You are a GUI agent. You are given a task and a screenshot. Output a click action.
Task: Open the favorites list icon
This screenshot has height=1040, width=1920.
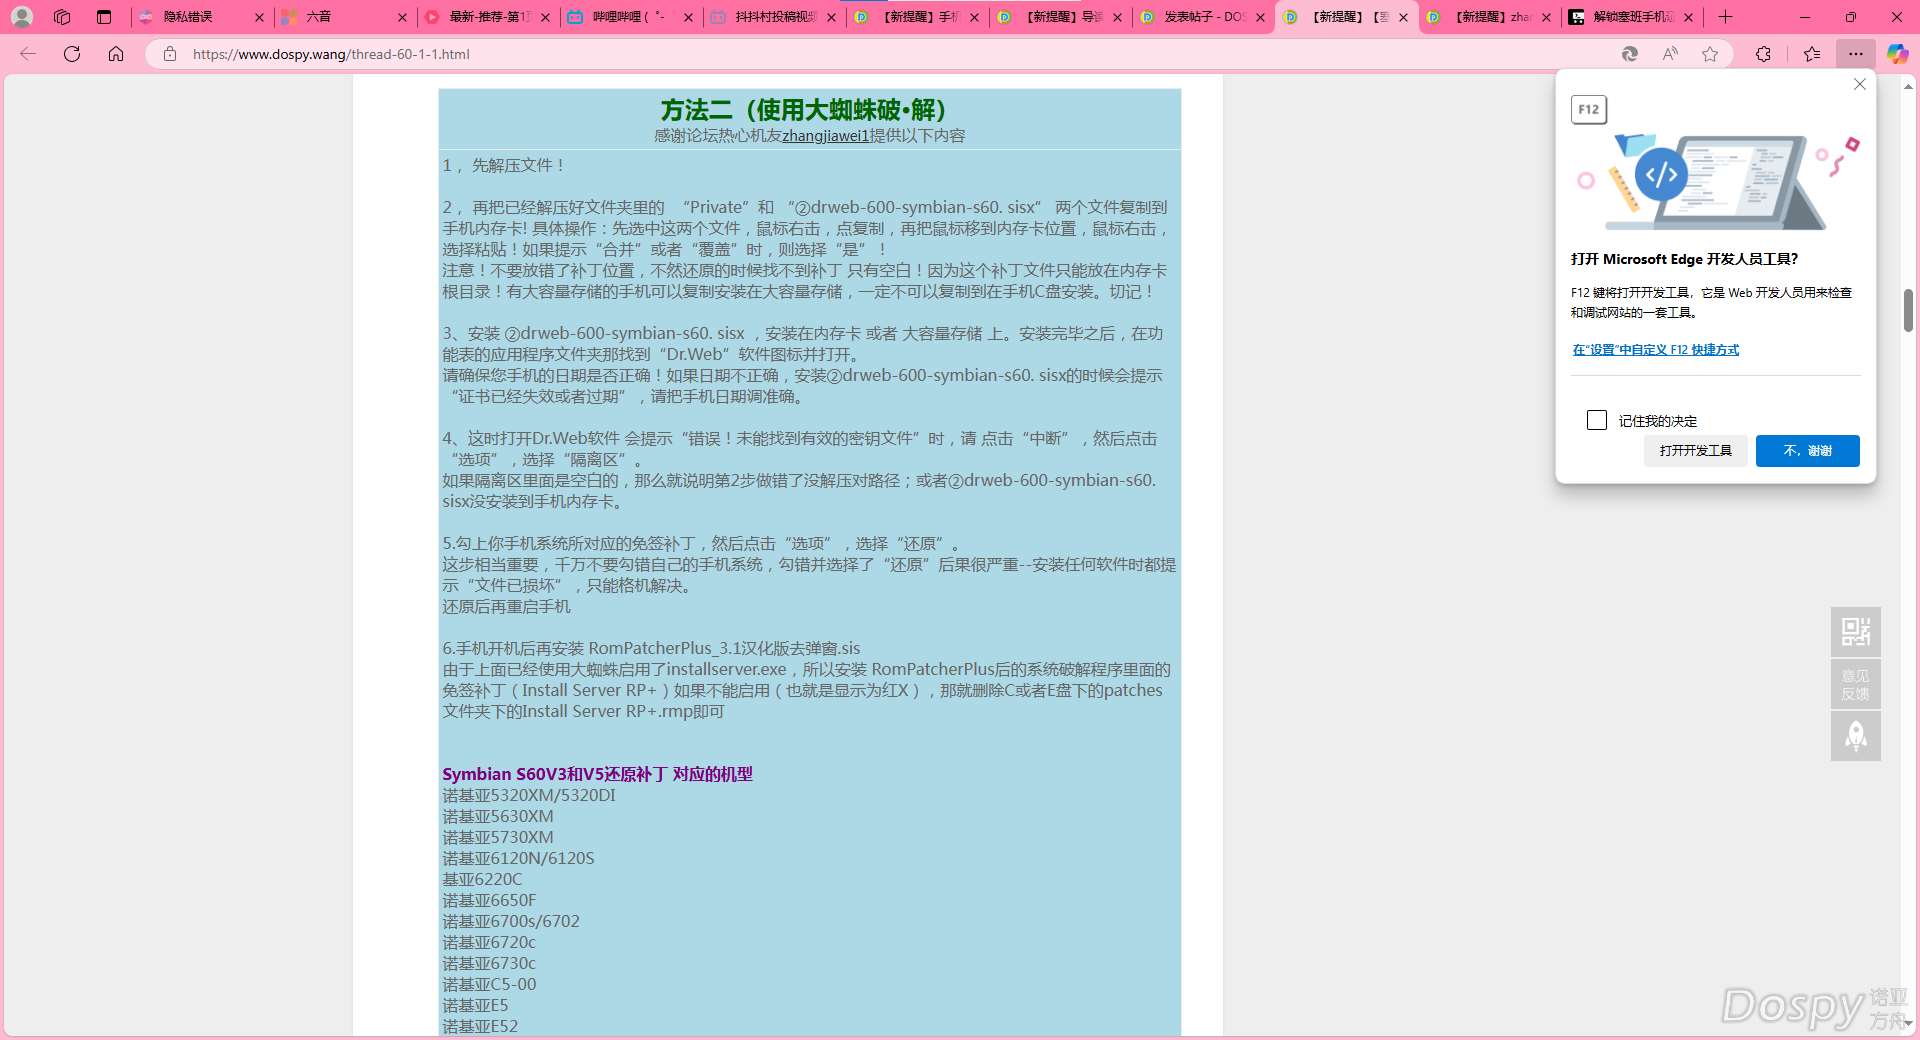(1812, 54)
